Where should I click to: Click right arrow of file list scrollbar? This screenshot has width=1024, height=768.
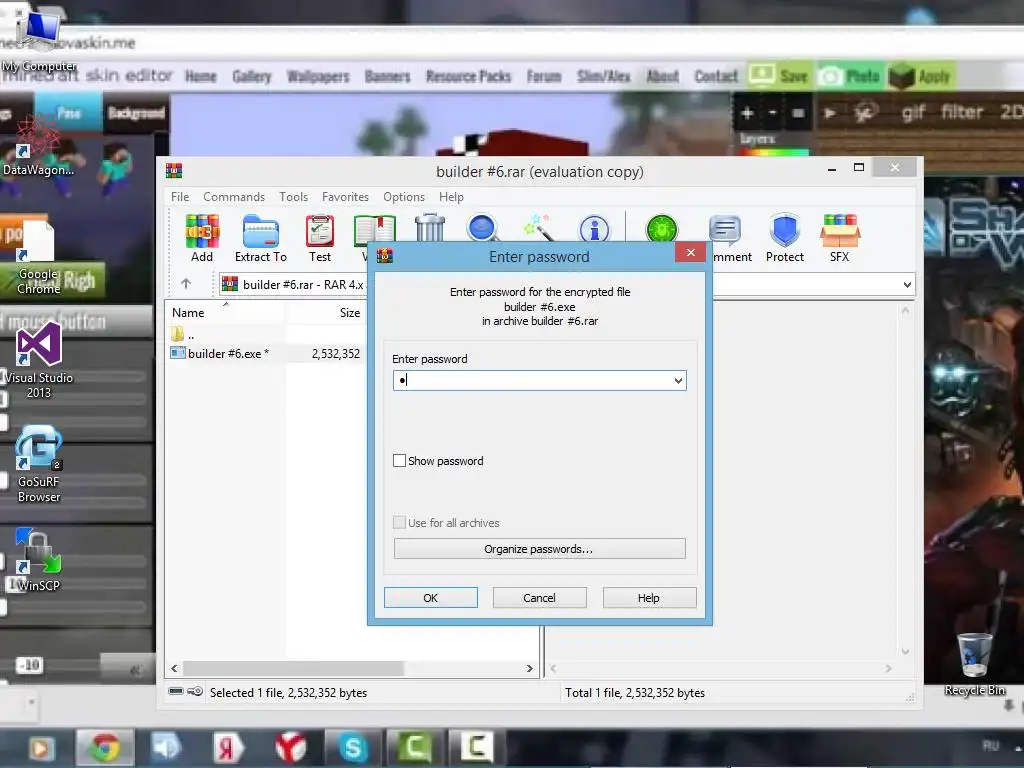coord(530,668)
